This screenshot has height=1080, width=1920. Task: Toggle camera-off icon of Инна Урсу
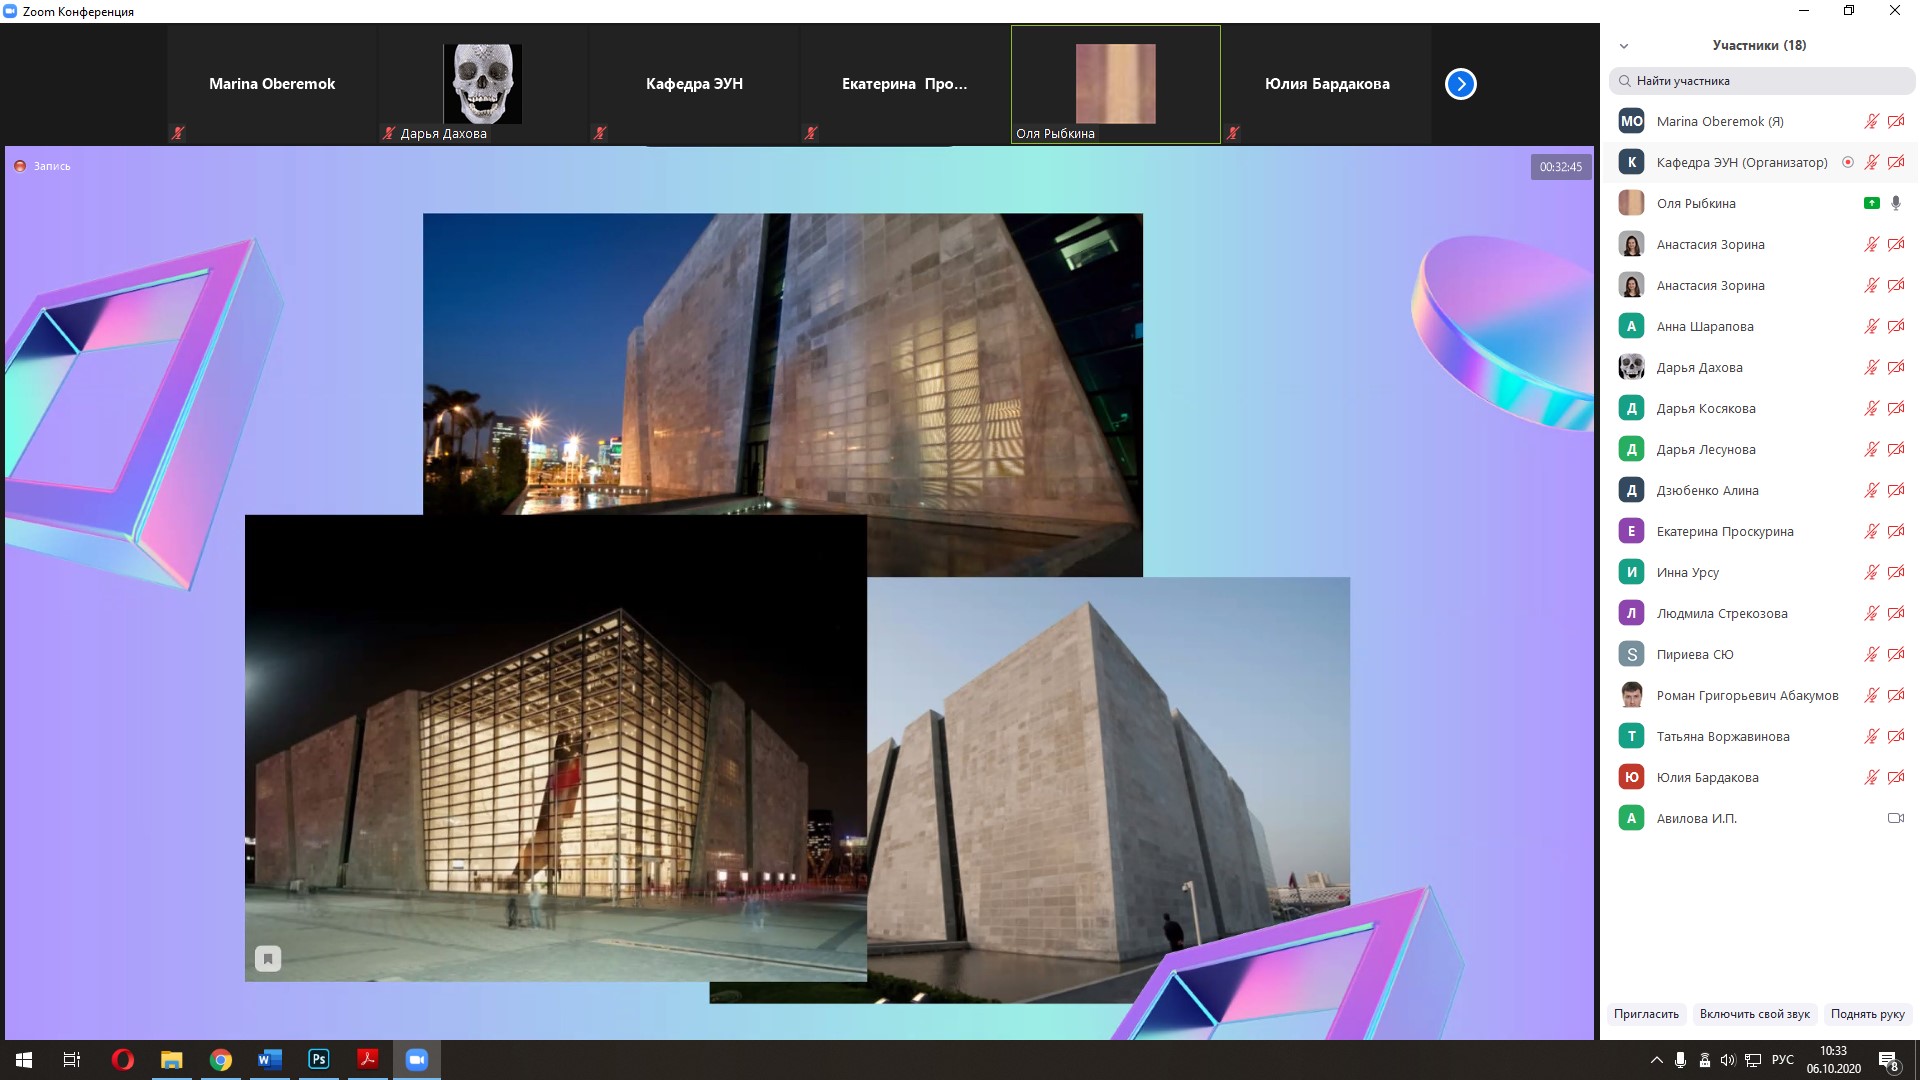tap(1896, 572)
